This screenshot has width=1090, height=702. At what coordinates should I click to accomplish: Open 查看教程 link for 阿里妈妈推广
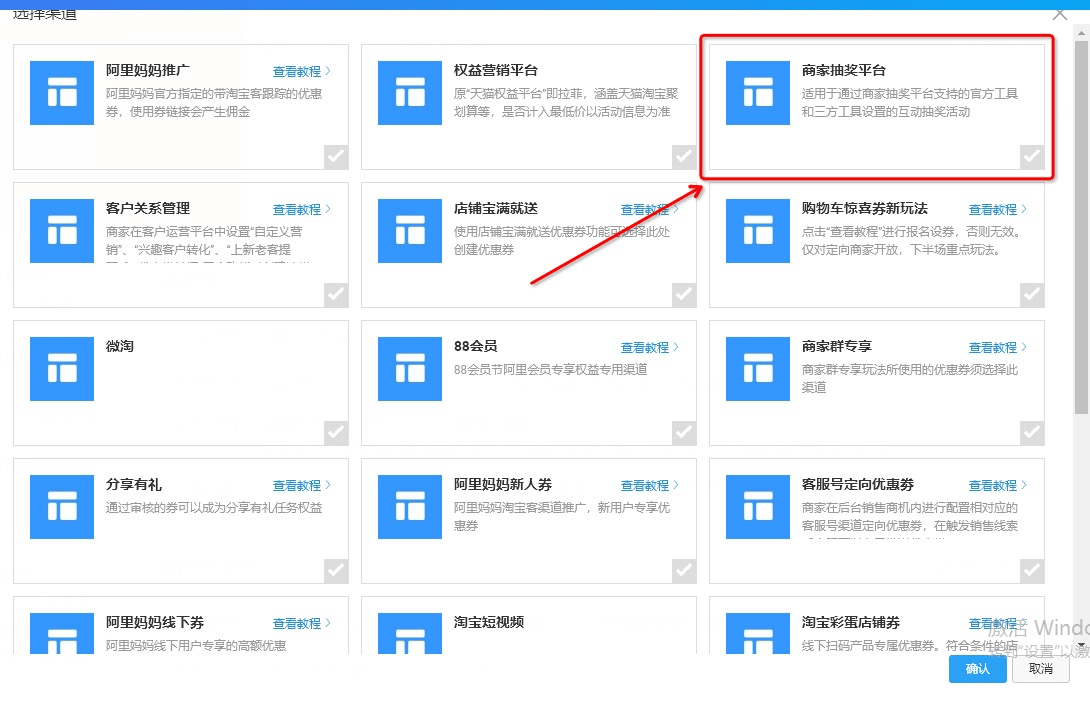pos(302,71)
